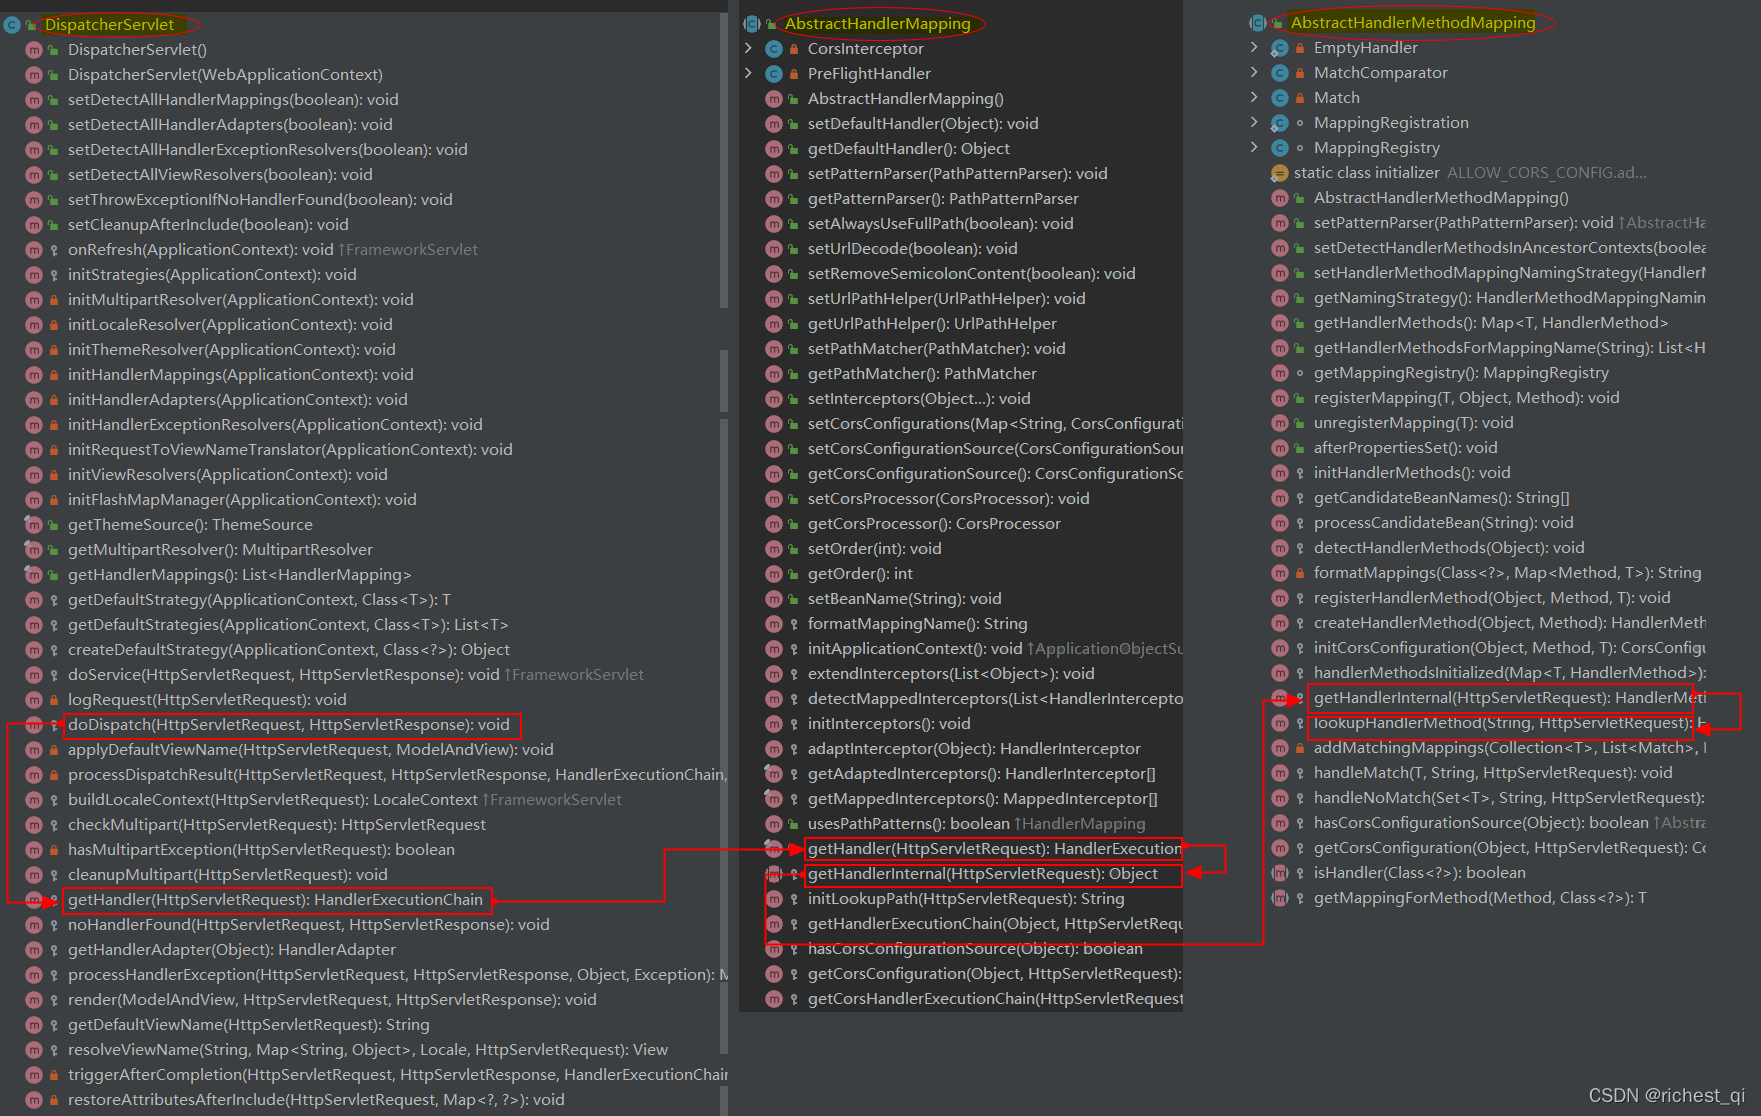
Task: Click method icon beside afterPropertiesSet(): void
Action: (x=1279, y=448)
